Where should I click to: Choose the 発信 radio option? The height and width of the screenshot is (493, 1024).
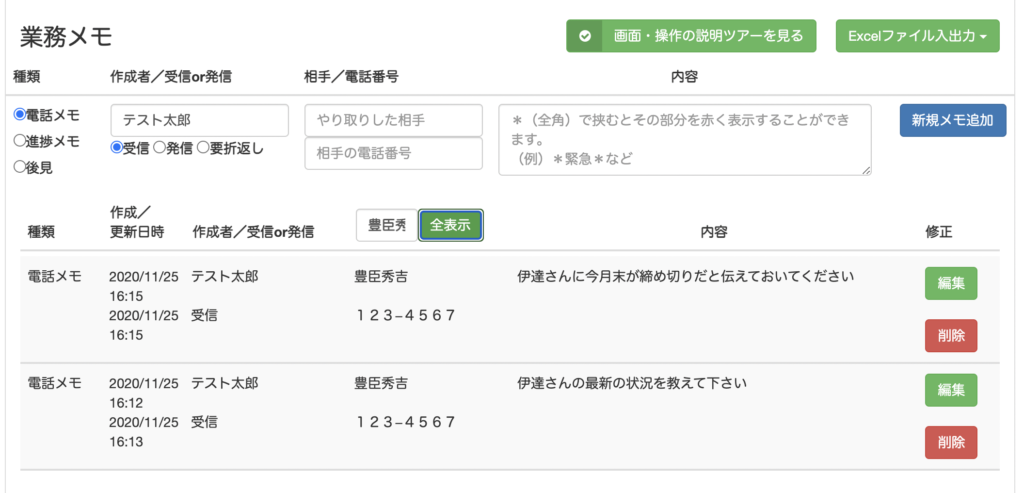coord(159,148)
